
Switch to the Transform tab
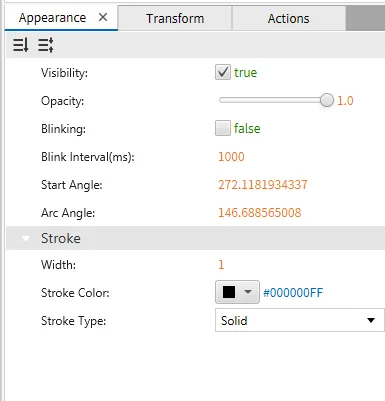tap(175, 18)
